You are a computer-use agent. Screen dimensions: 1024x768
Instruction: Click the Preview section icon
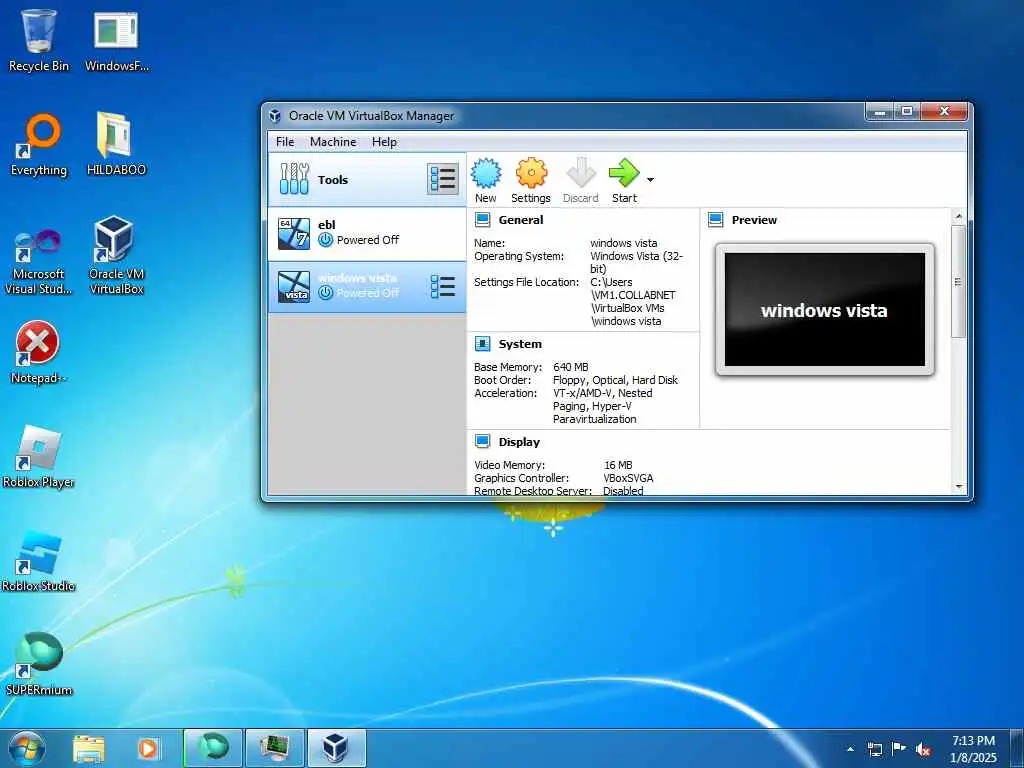[x=716, y=219]
